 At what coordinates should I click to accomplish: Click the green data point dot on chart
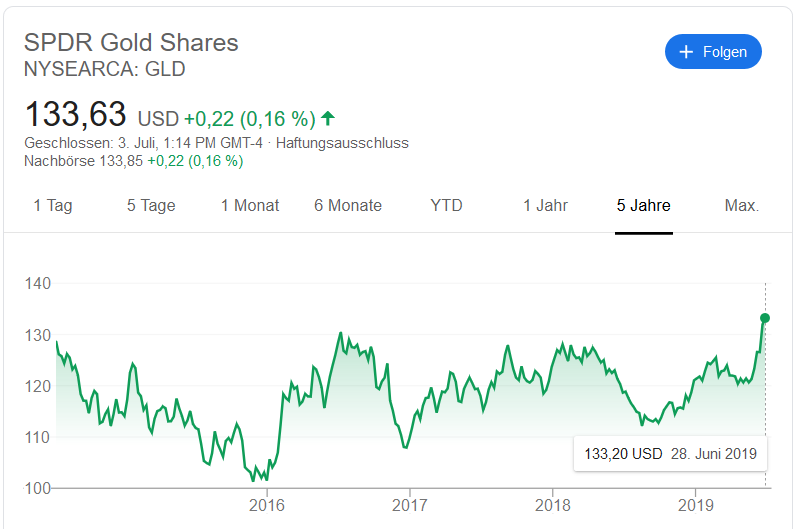765,318
